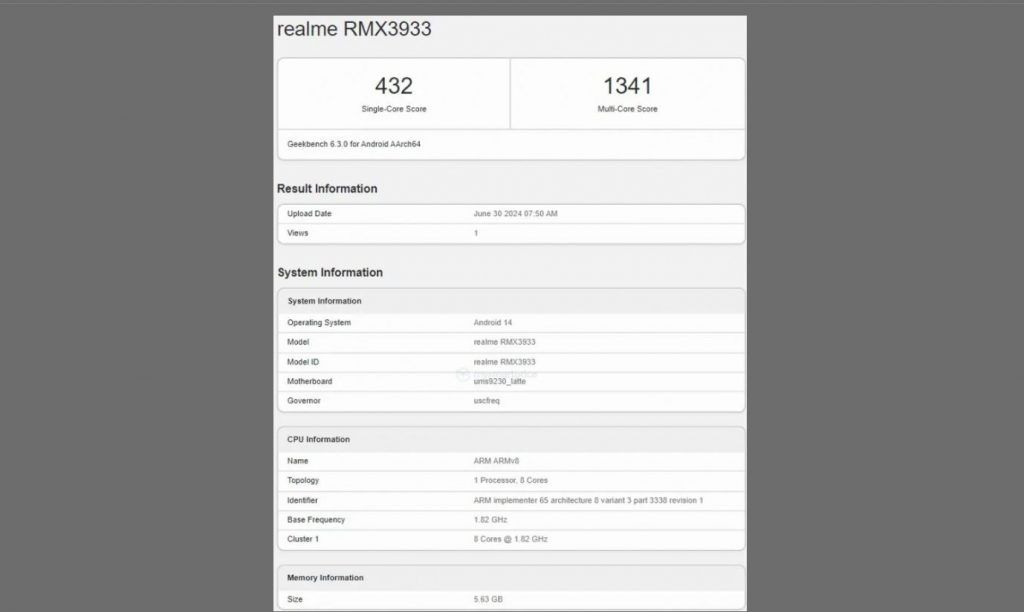Click the Governor row label
The width and height of the screenshot is (1024, 612).
[x=304, y=401]
